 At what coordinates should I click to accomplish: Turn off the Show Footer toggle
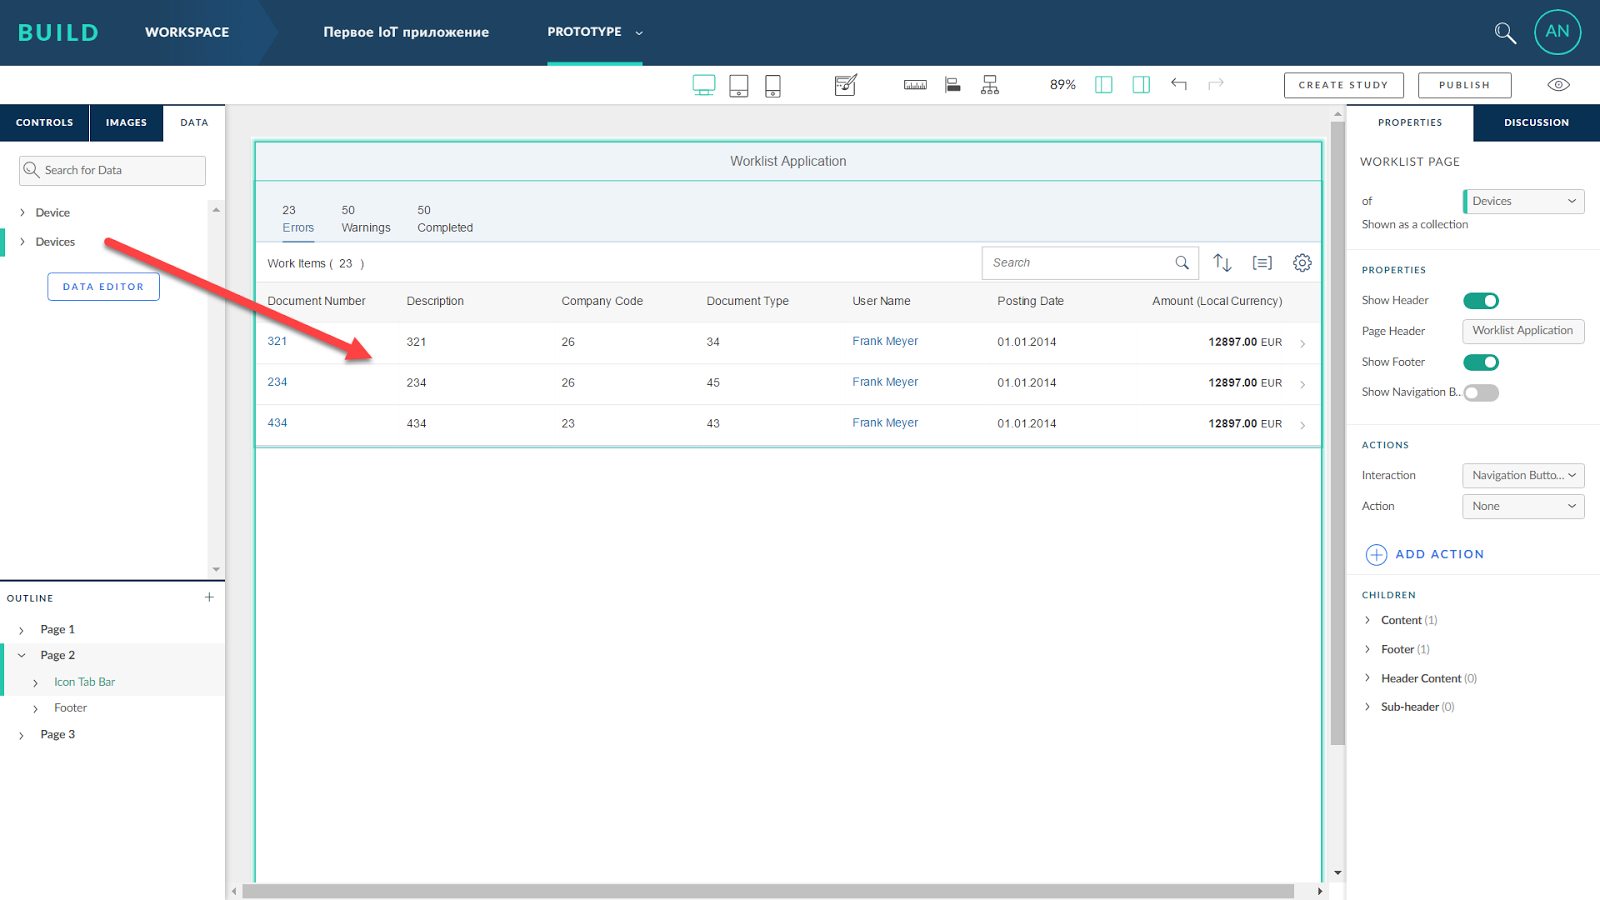pos(1481,362)
